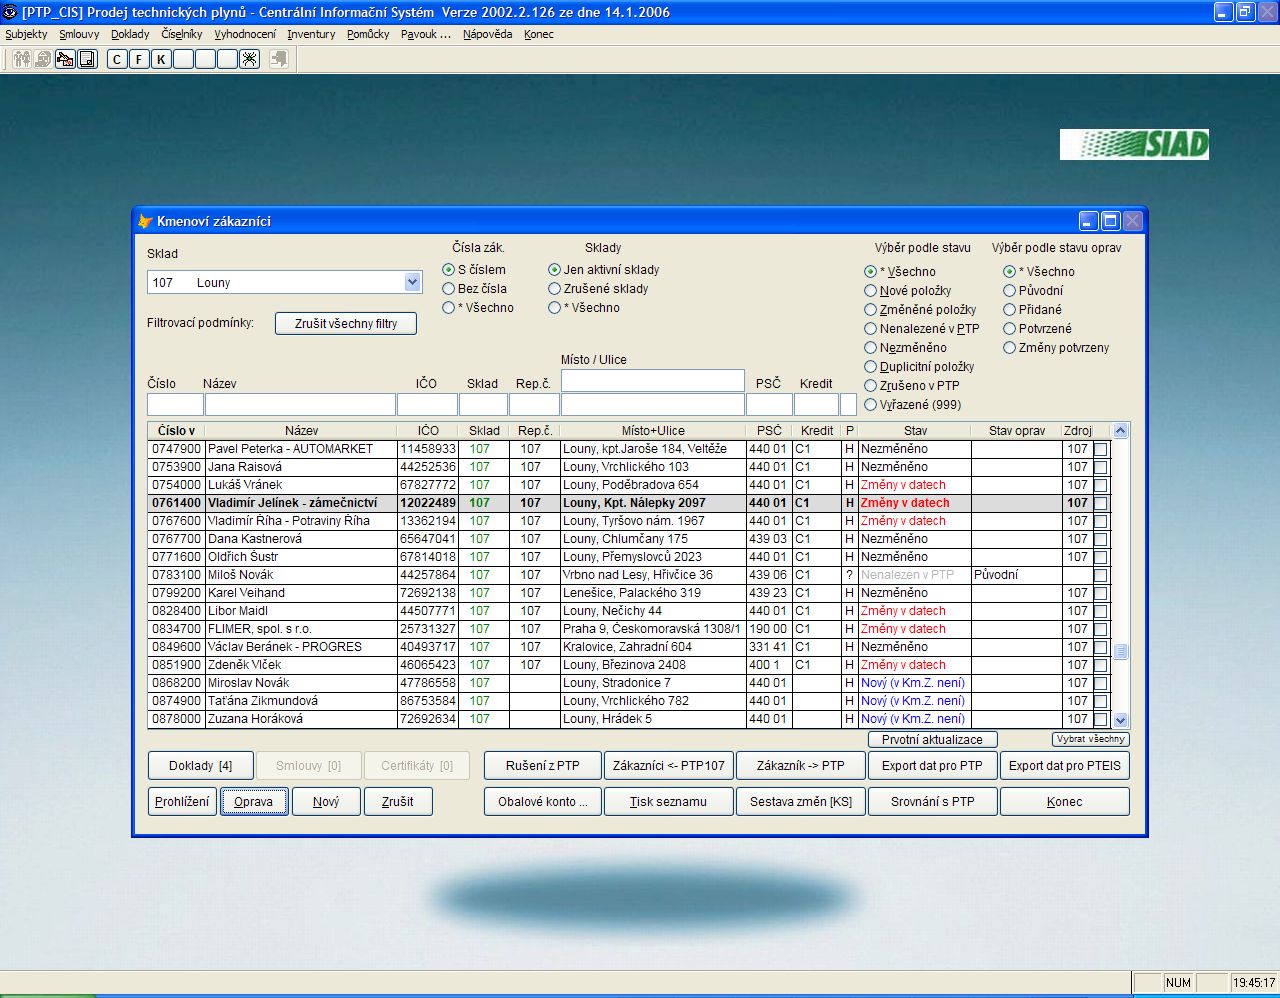Click the table's scroll-down arrow
The height and width of the screenshot is (998, 1280).
1120,720
